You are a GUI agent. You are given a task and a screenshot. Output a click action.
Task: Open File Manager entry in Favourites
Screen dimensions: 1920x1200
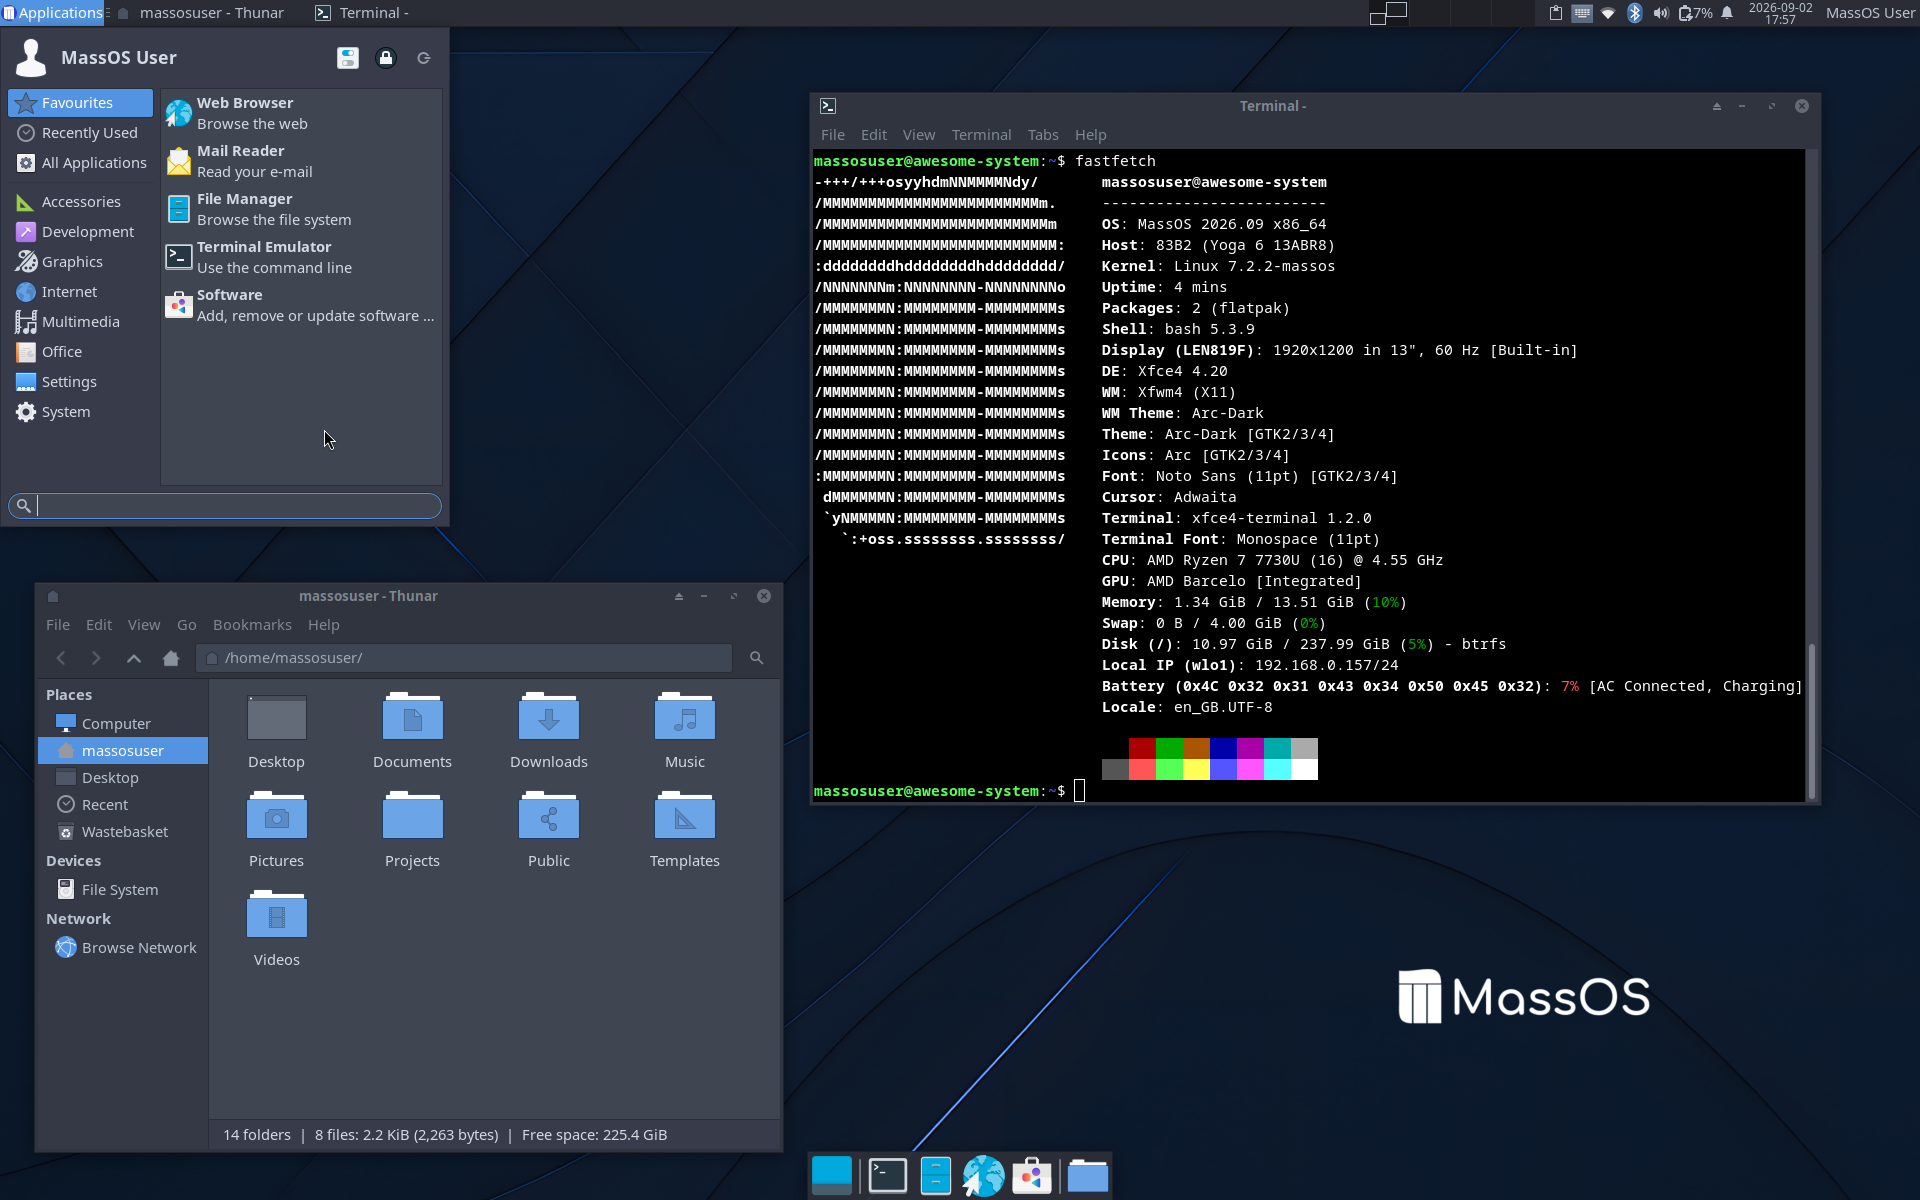(x=301, y=209)
